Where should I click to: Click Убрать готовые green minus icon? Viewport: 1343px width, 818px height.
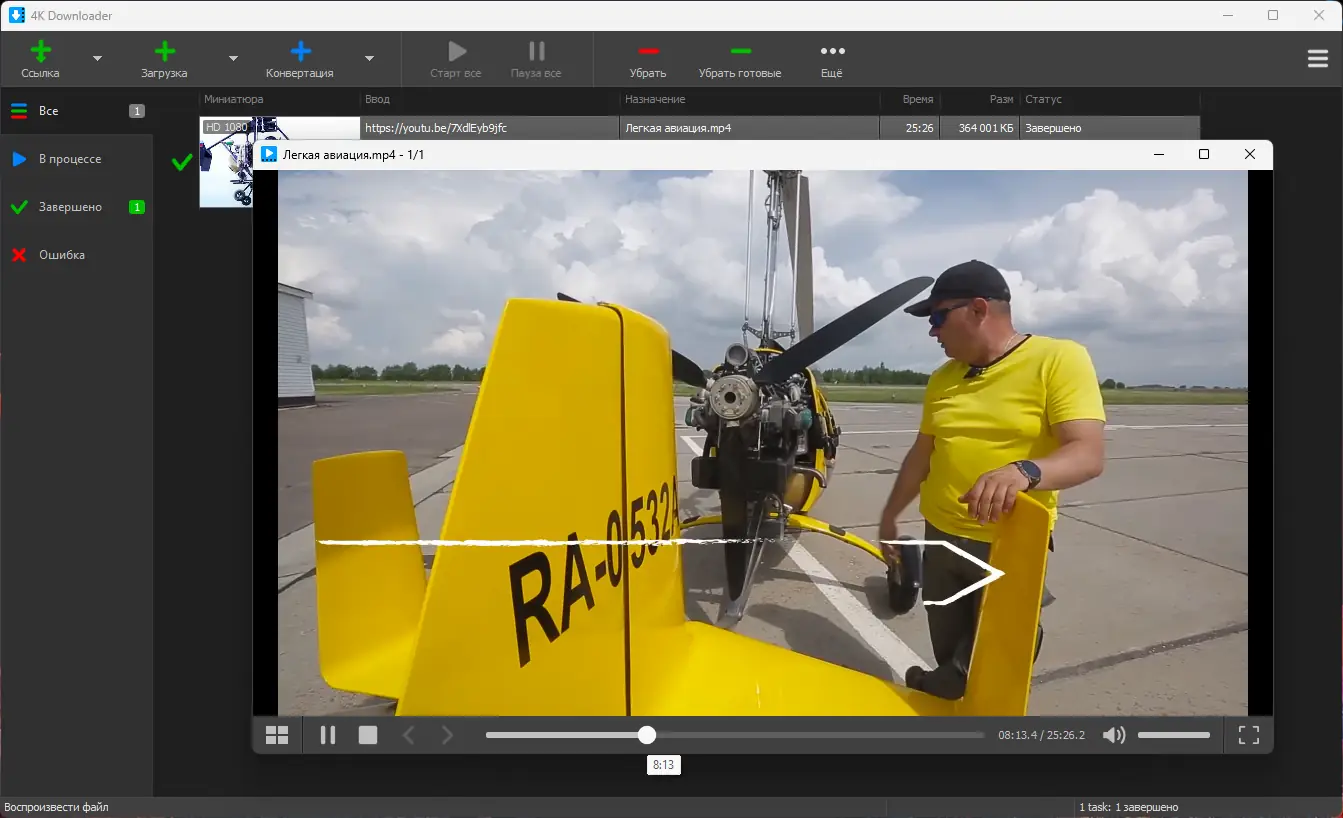click(740, 52)
